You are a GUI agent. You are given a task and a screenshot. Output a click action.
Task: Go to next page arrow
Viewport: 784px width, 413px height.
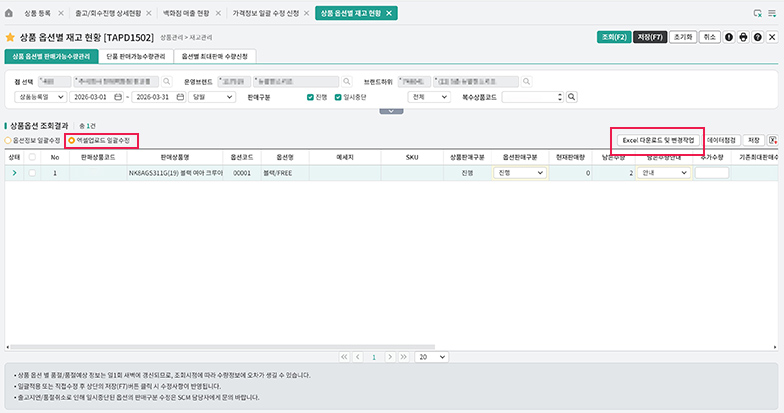[390, 357]
